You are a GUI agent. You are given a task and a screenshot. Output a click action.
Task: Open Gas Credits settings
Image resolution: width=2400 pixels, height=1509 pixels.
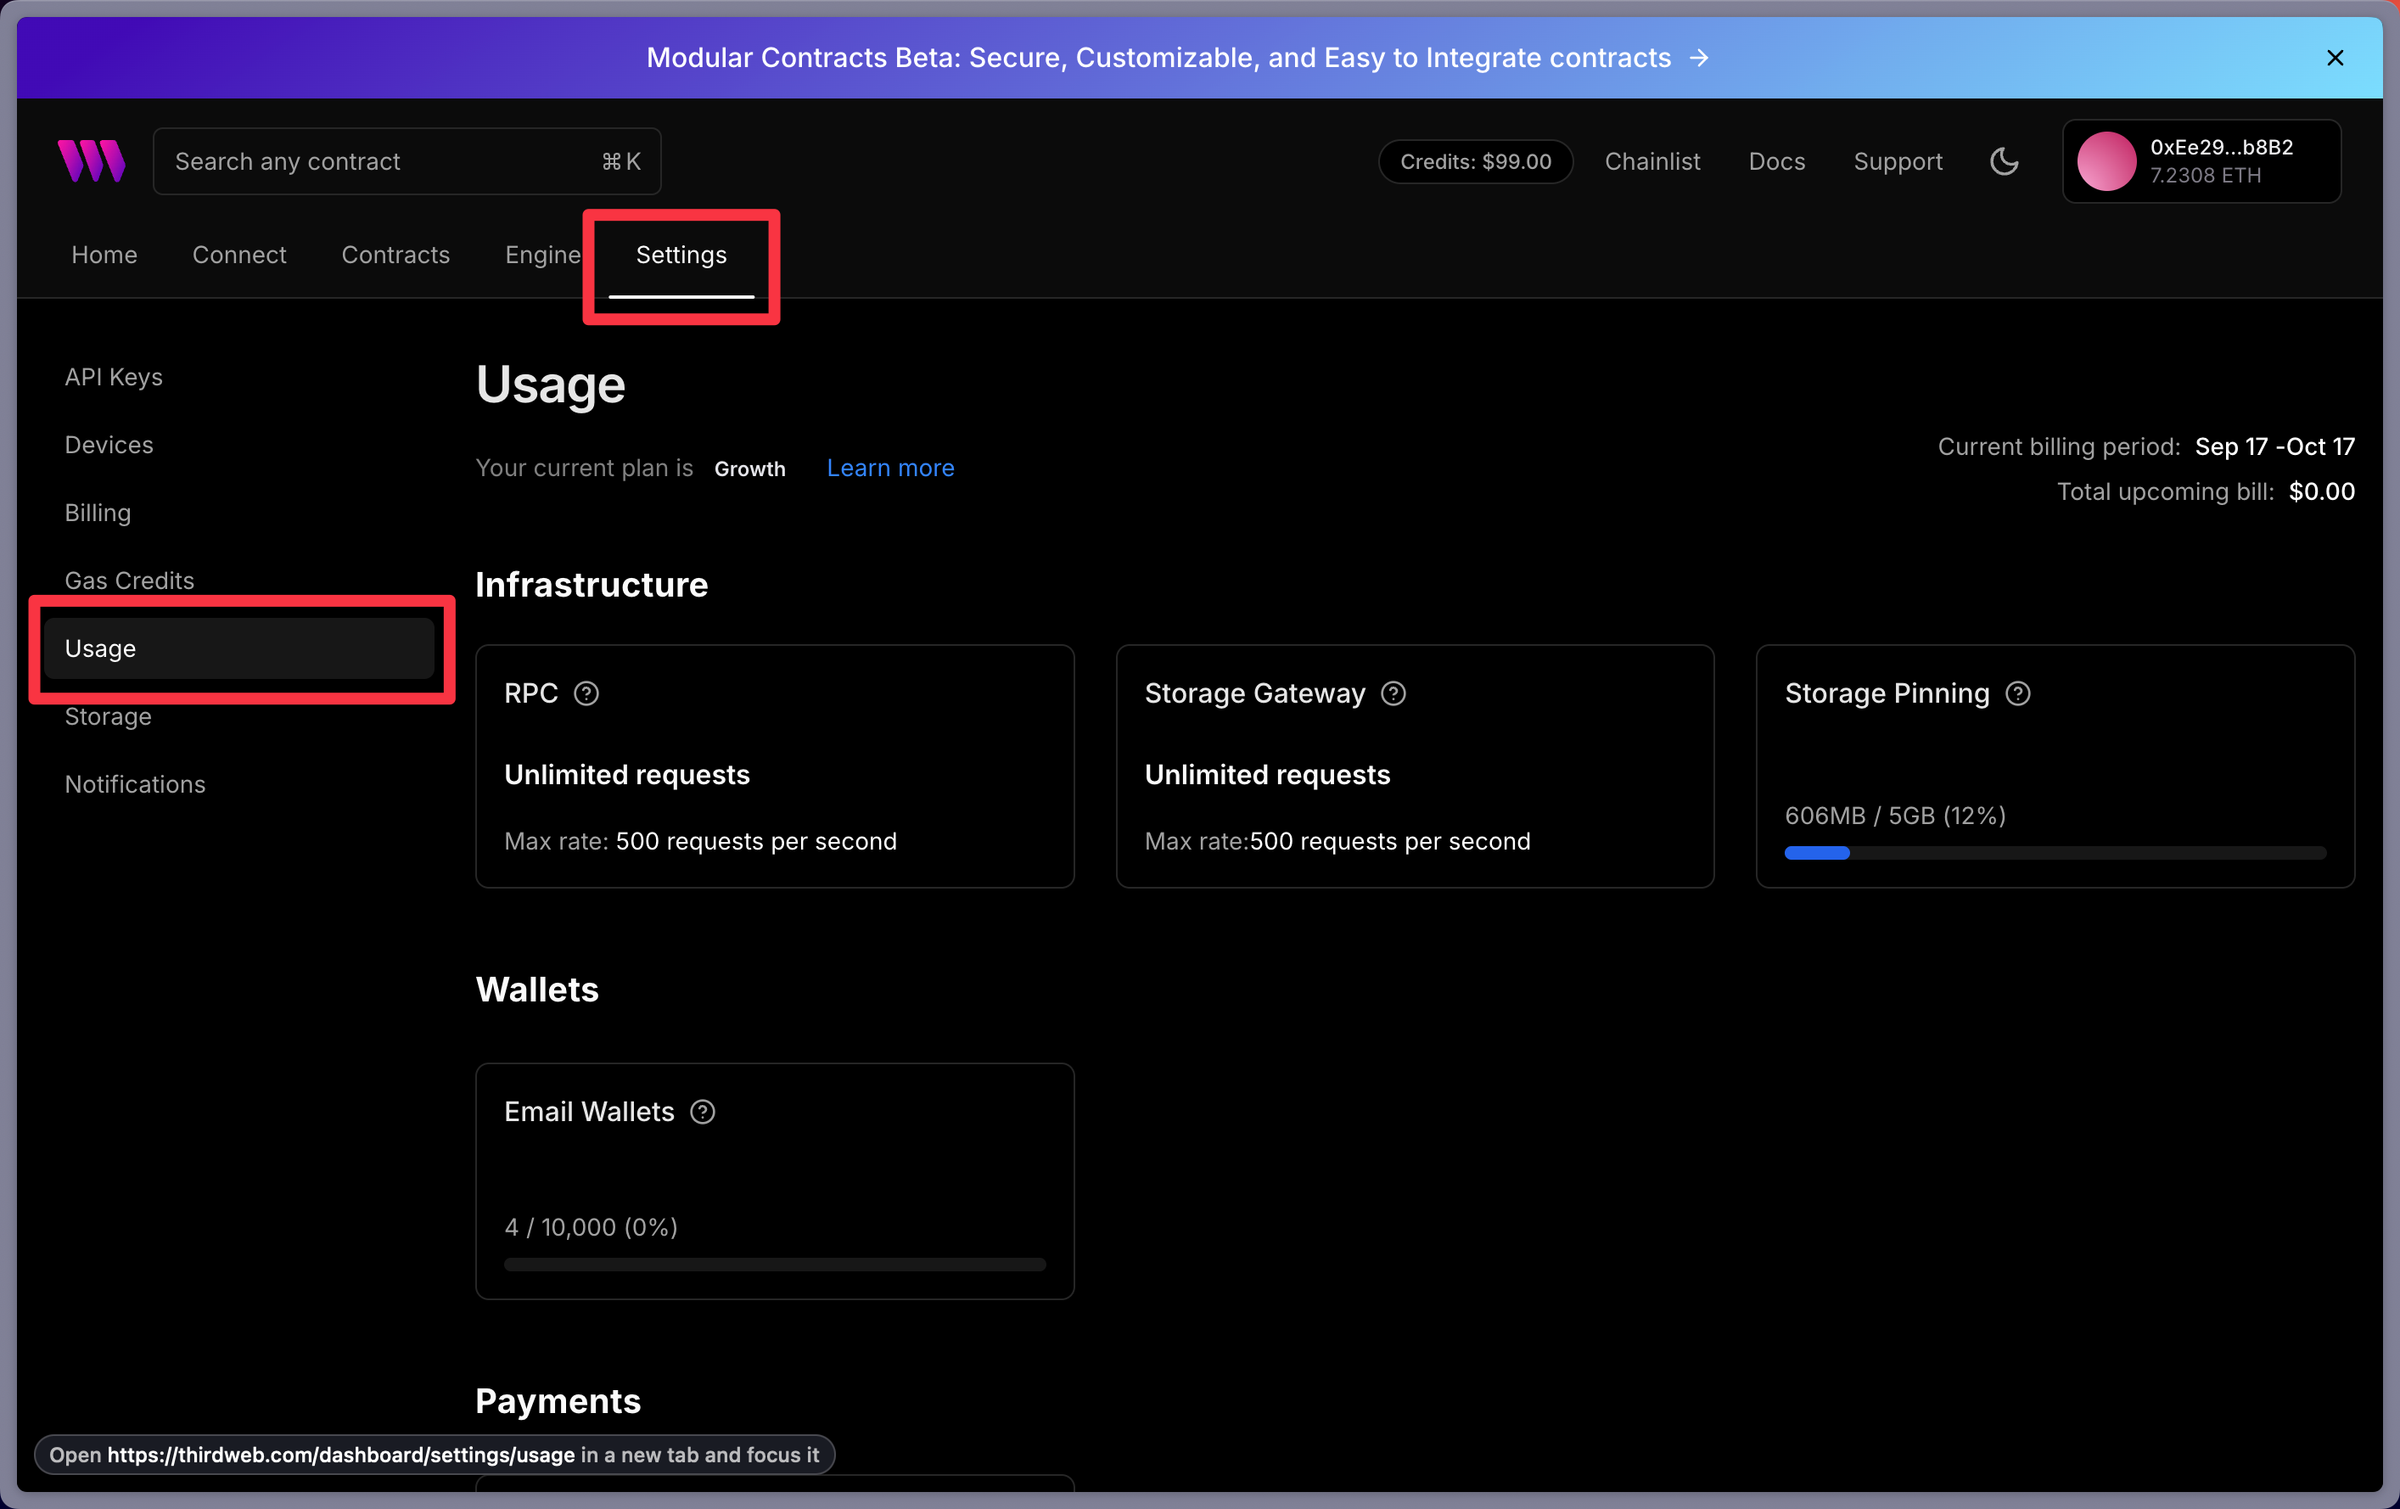point(129,580)
